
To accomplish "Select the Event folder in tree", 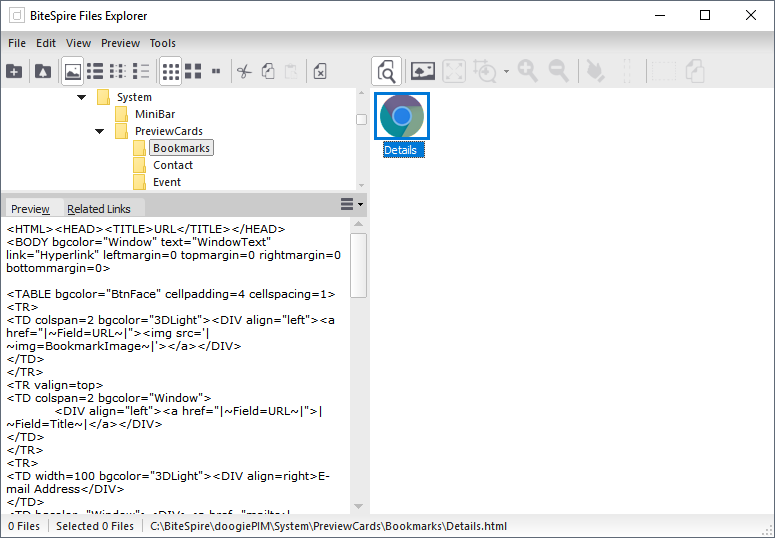I will tap(167, 182).
